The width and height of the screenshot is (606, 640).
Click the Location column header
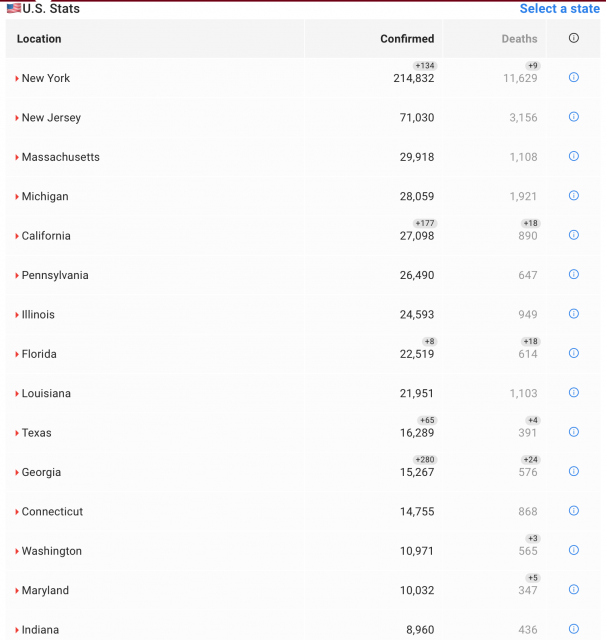click(39, 39)
